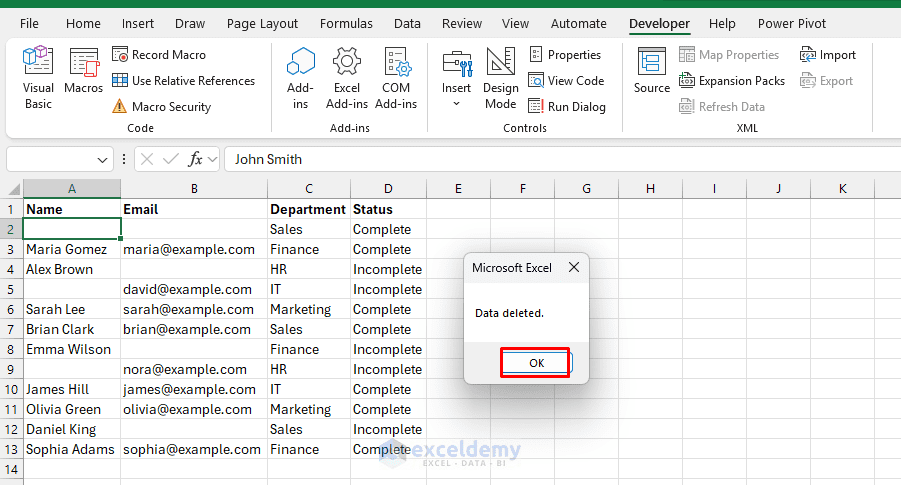Select the Olivia Green cell

click(x=72, y=409)
